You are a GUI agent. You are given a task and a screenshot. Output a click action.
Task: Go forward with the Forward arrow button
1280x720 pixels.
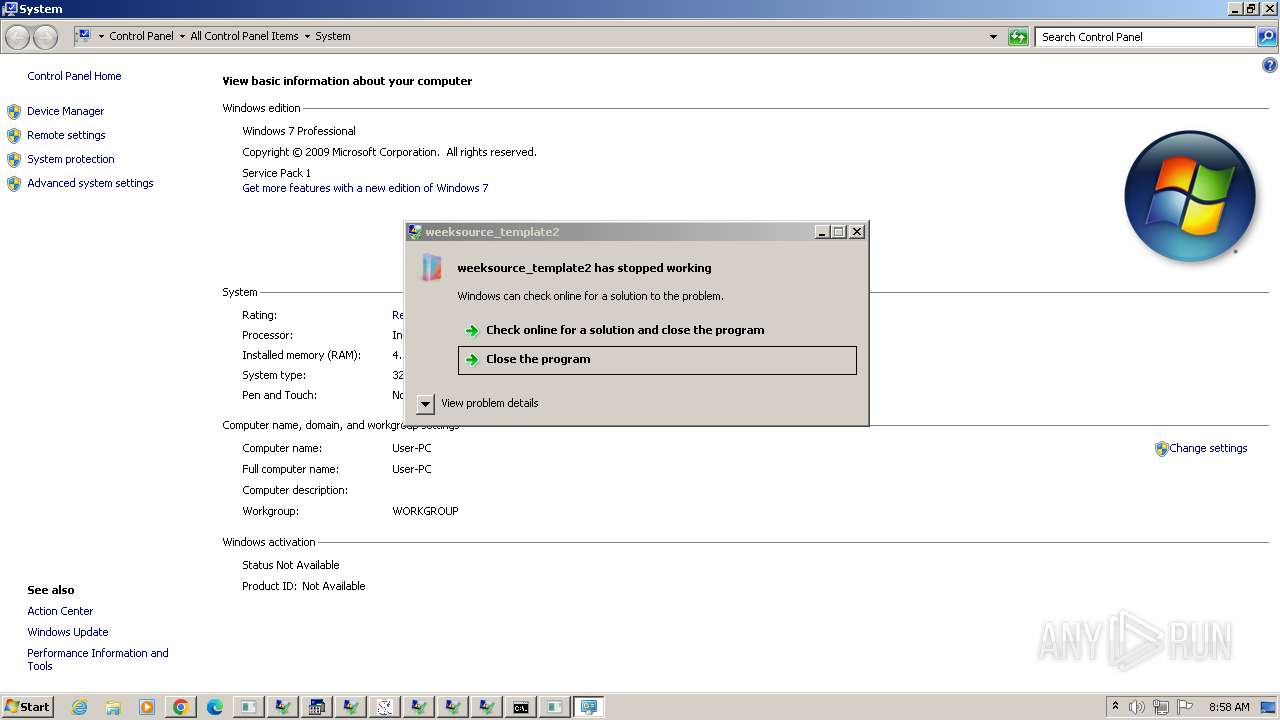[45, 37]
